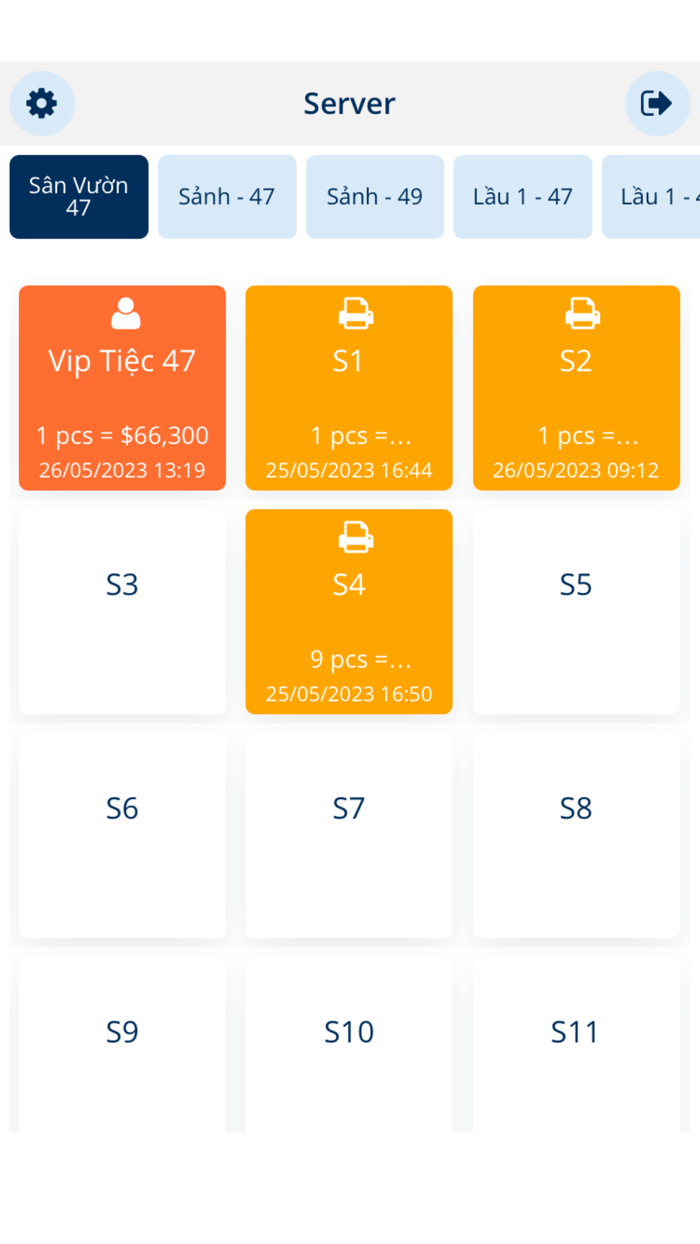Screen dimensions: 700x1244
Task: Open the settings gear icon
Action: 41,103
